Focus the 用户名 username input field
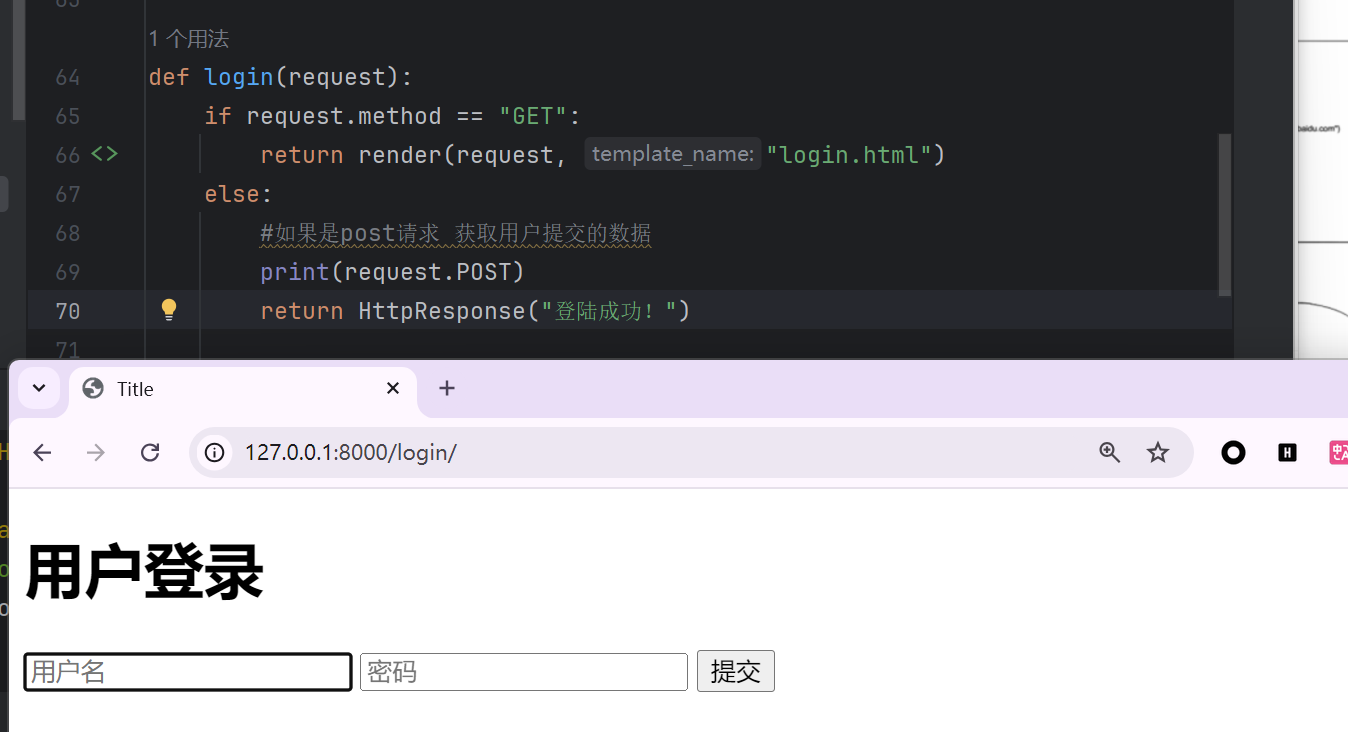 188,672
